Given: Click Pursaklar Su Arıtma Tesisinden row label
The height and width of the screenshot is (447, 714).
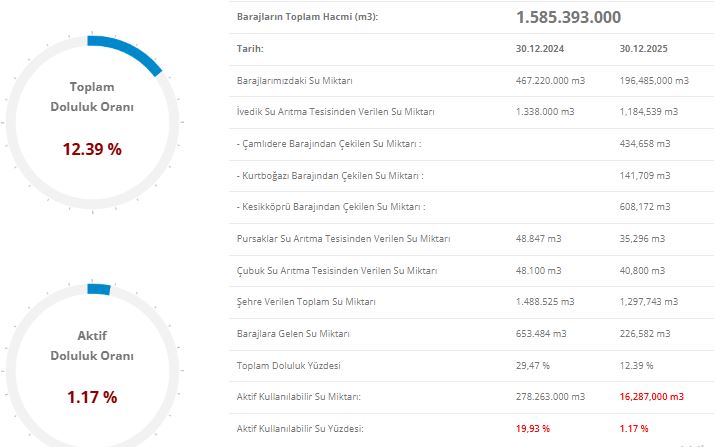Looking at the screenshot, I should click(x=343, y=239).
